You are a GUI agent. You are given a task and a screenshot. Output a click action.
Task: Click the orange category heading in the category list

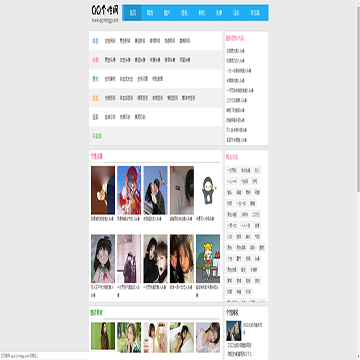[95, 98]
